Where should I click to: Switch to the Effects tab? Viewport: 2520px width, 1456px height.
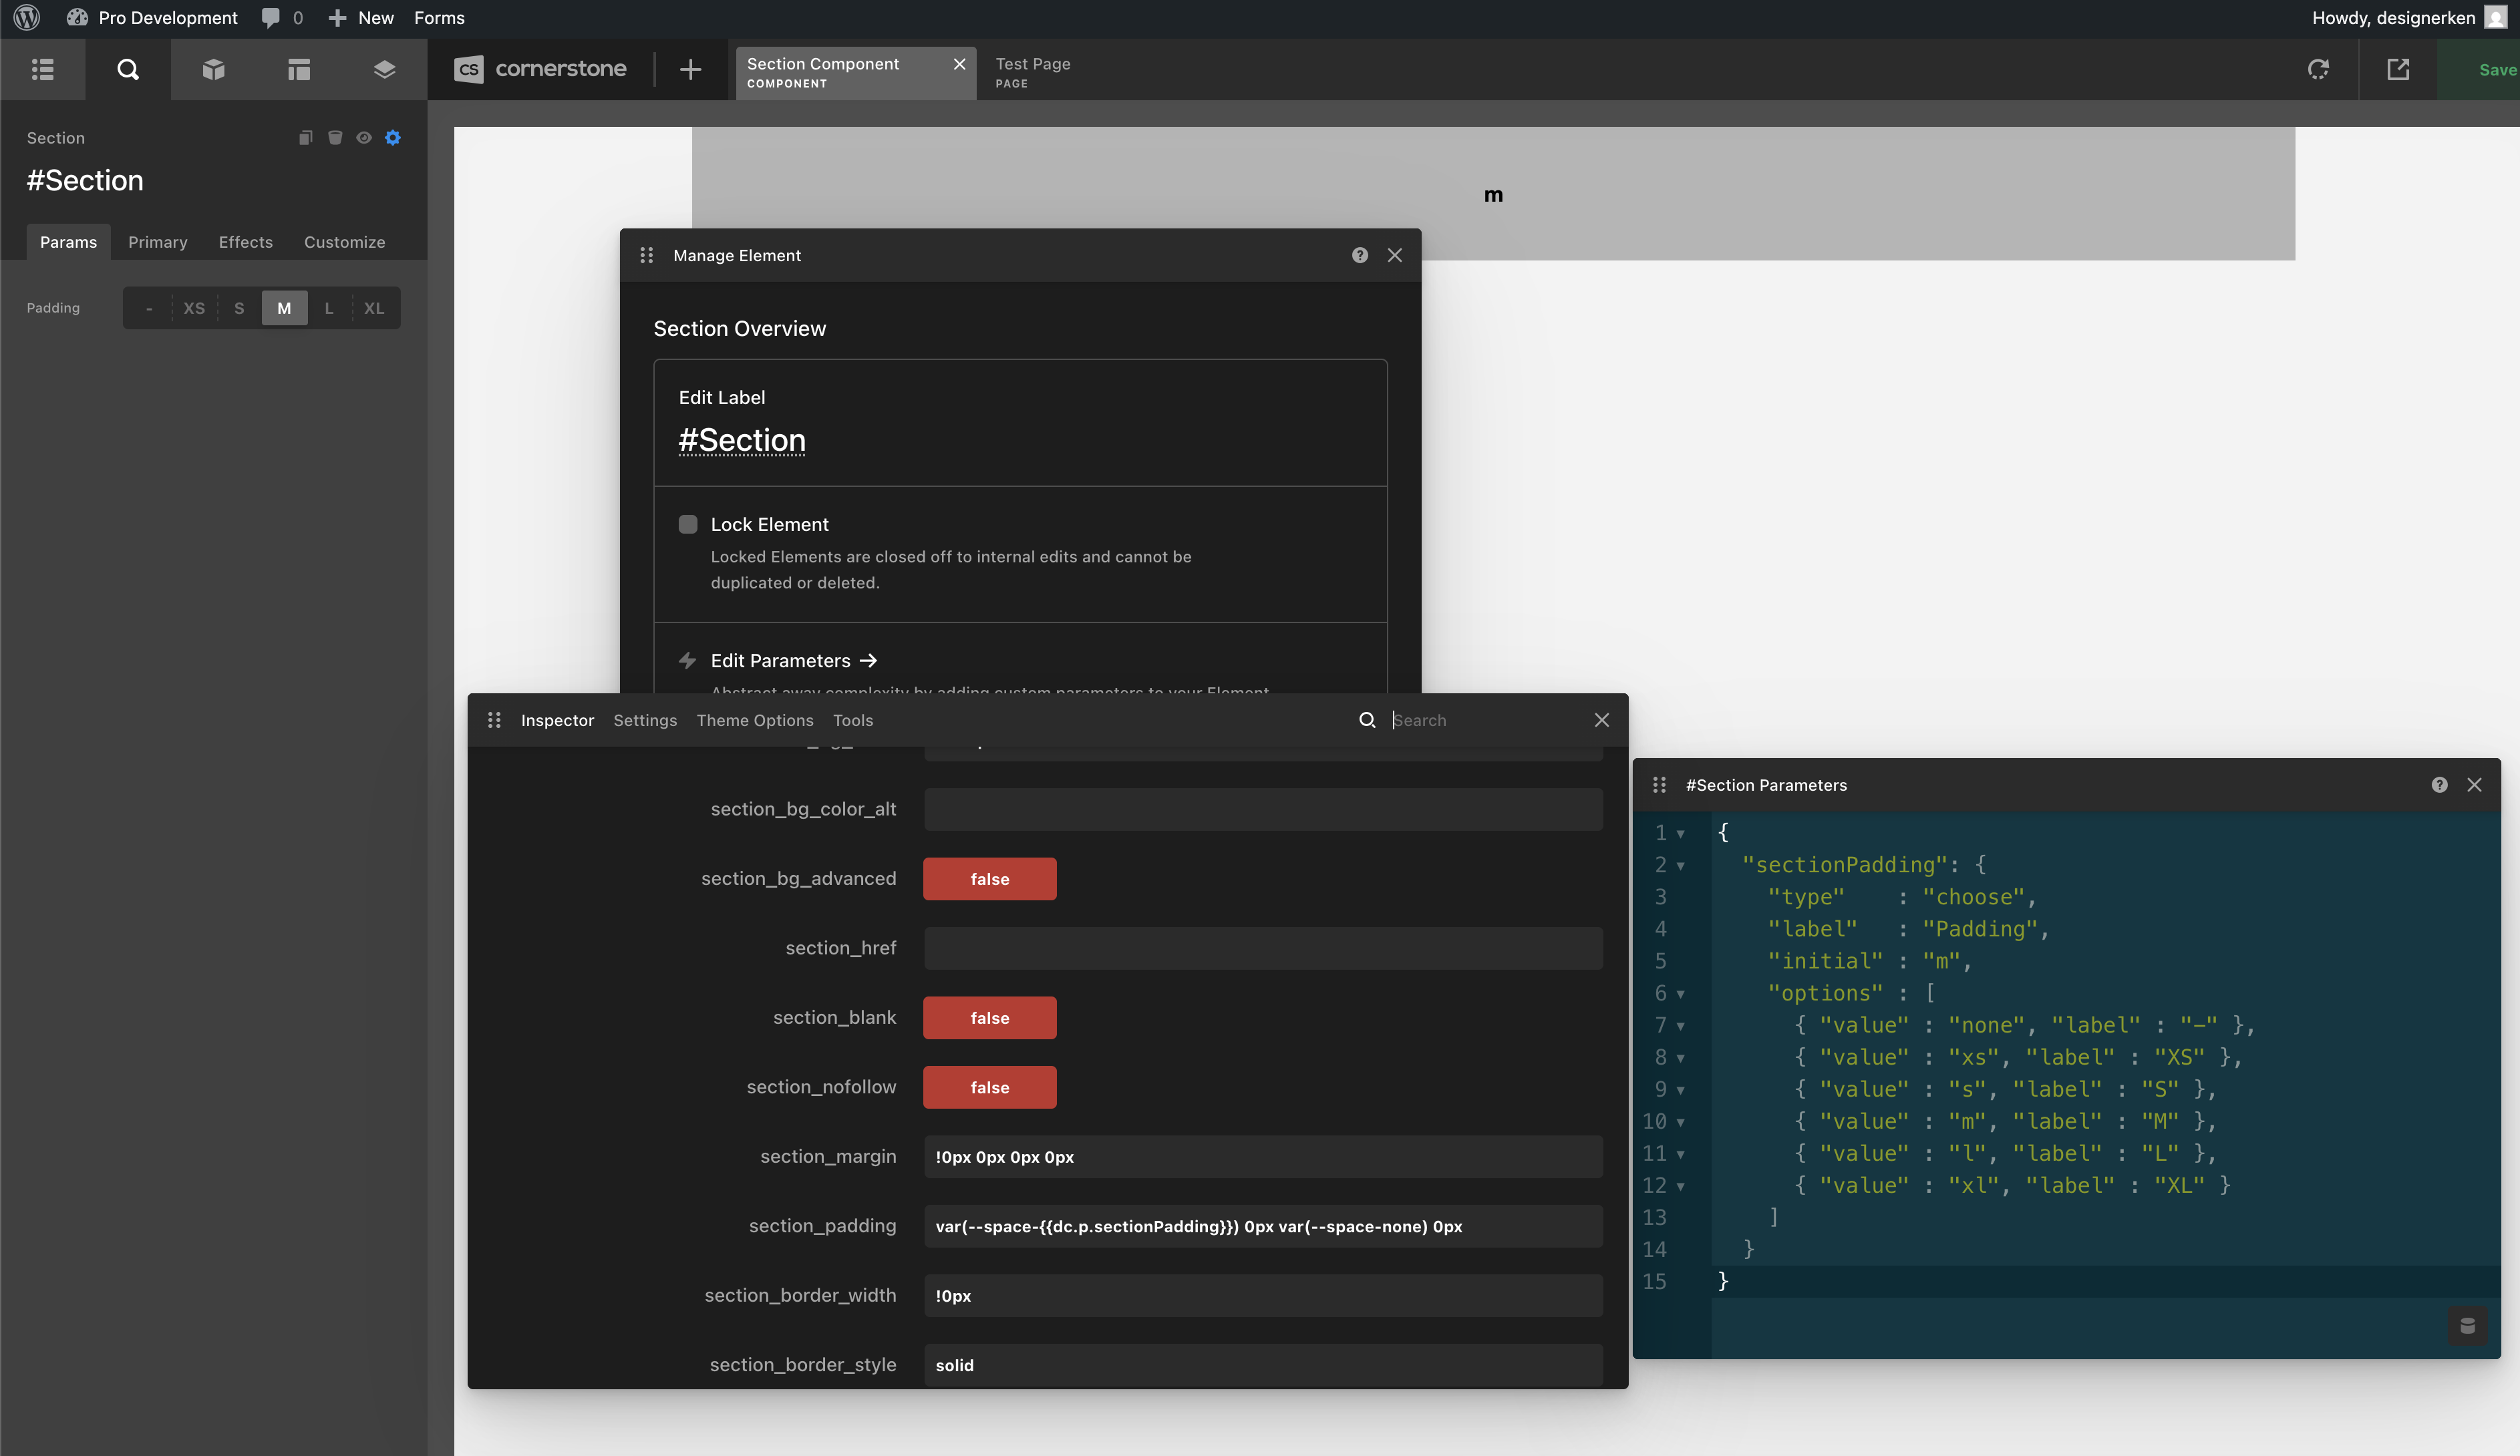(245, 242)
